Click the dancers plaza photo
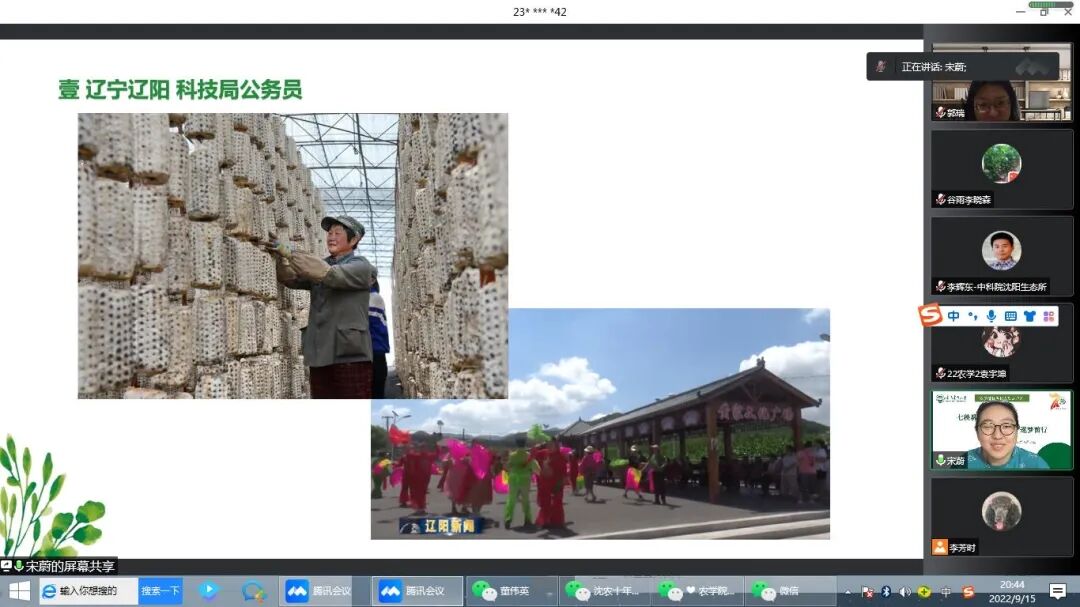Screen dimensions: 1080x607 tap(600, 424)
